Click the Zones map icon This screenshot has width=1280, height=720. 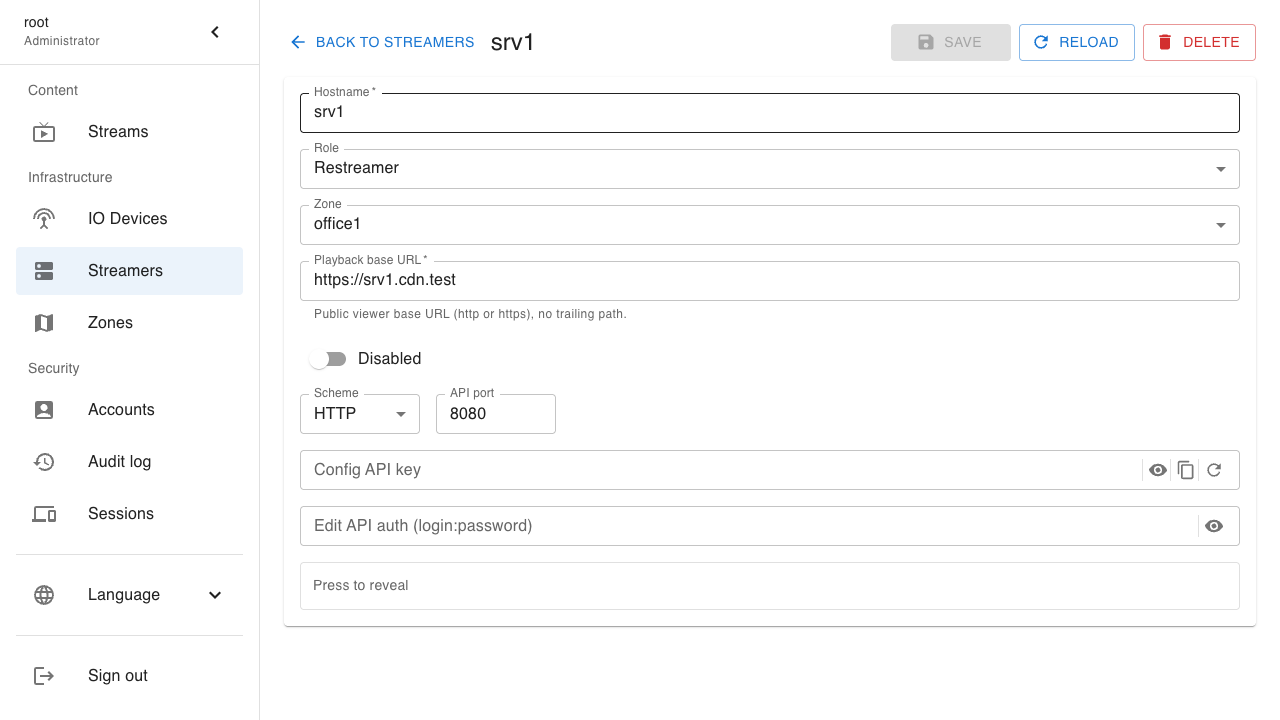(44, 322)
